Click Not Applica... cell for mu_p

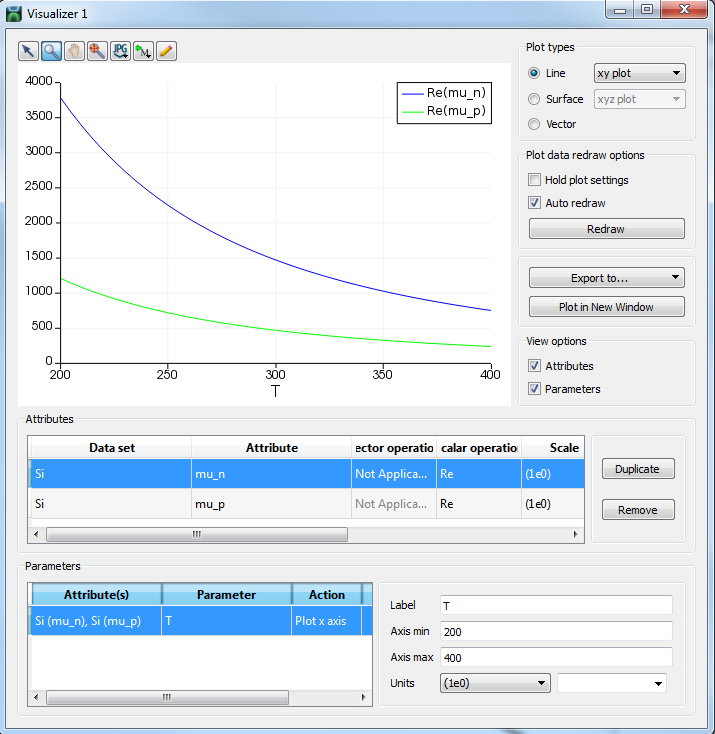coord(394,504)
